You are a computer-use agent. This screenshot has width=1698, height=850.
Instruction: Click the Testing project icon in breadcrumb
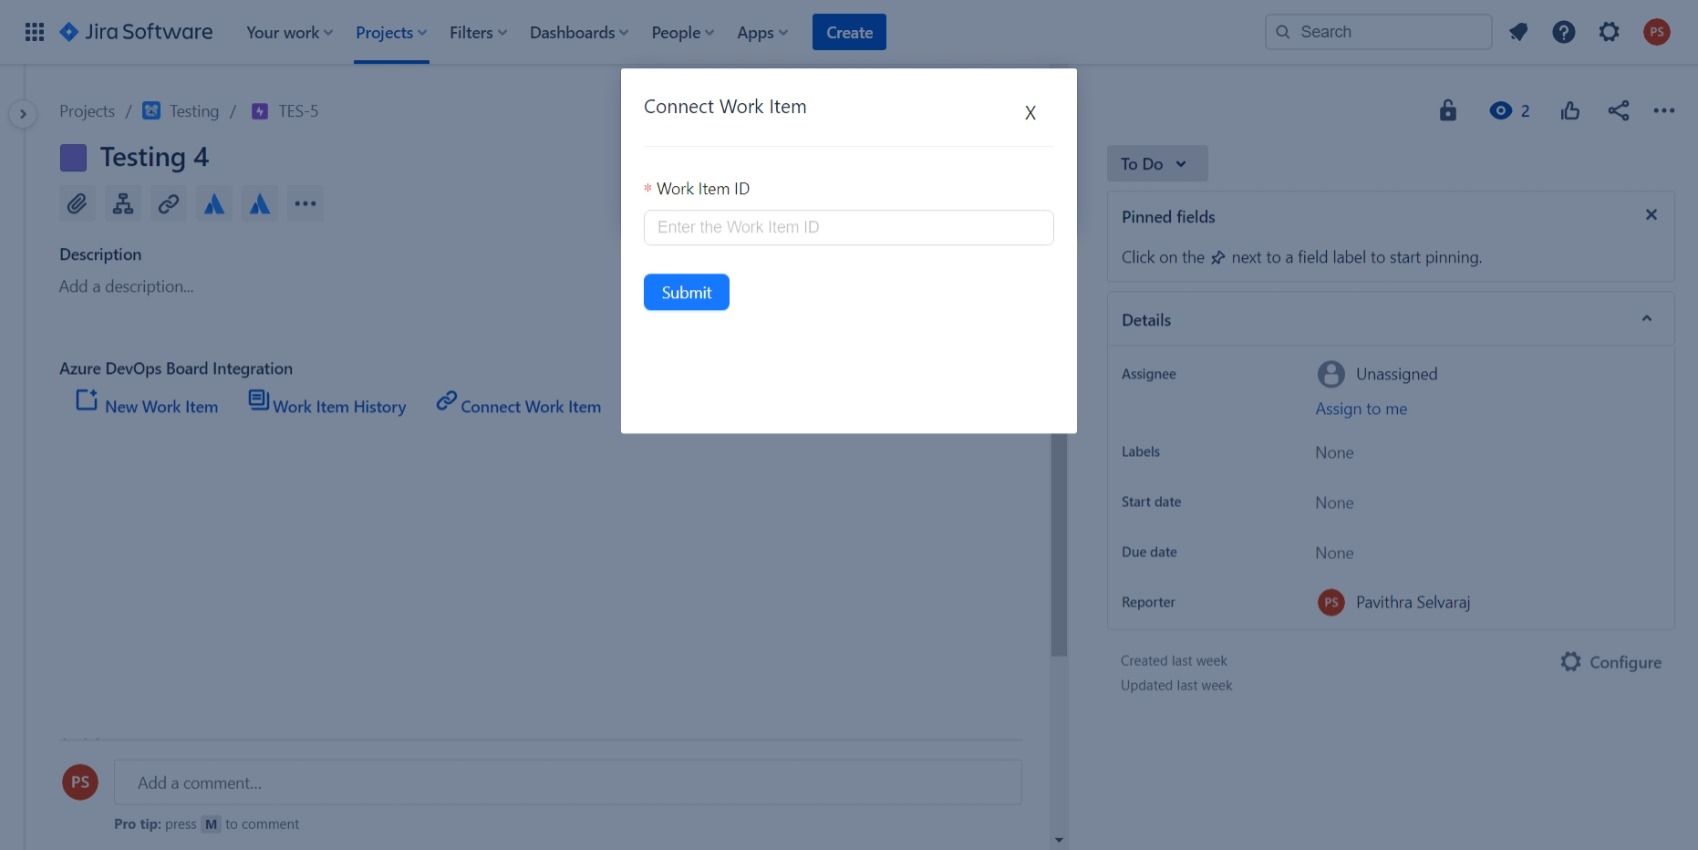pos(151,111)
